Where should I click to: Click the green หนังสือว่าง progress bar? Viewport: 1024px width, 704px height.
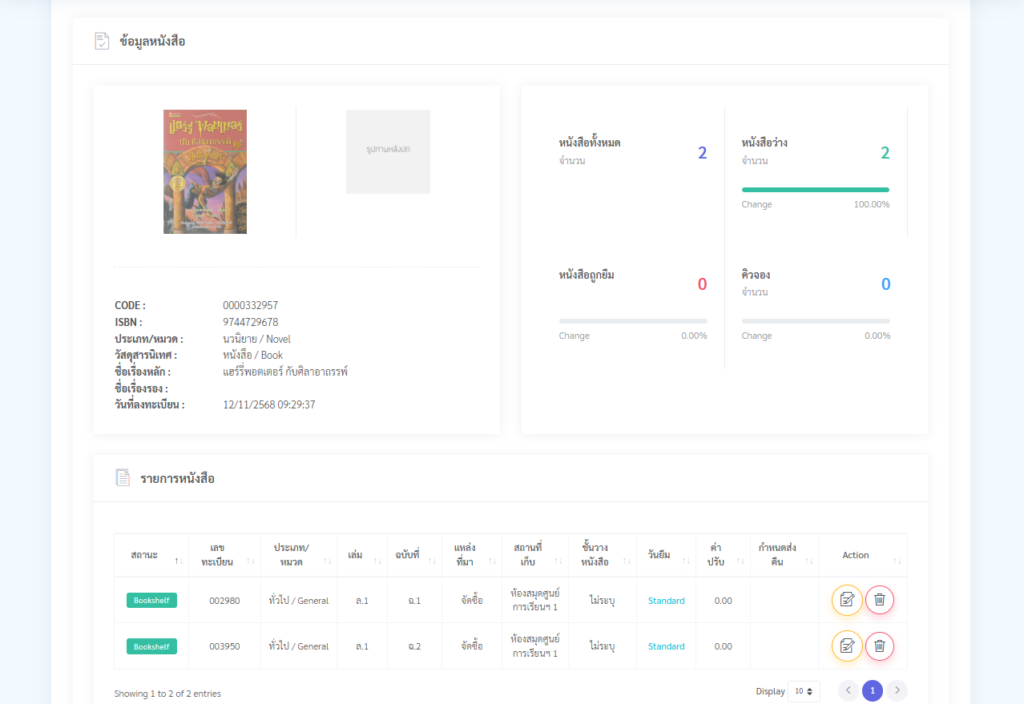[815, 189]
